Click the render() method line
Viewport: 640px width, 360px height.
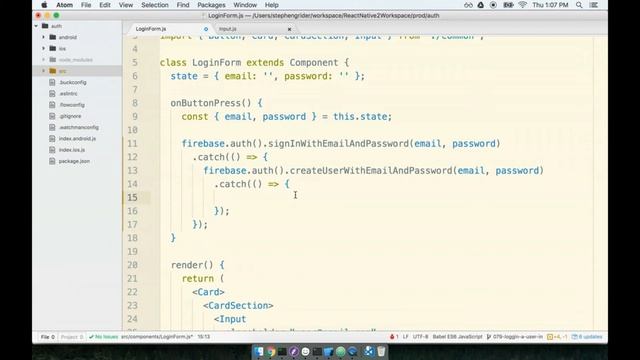coord(198,265)
